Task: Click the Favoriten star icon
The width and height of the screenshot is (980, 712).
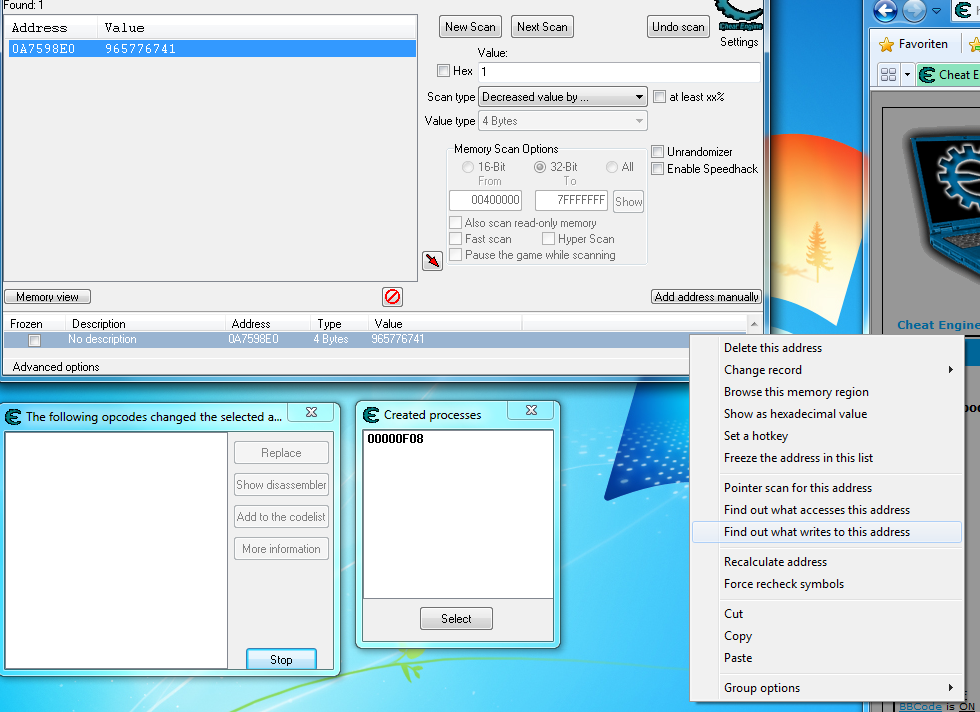Action: 886,44
